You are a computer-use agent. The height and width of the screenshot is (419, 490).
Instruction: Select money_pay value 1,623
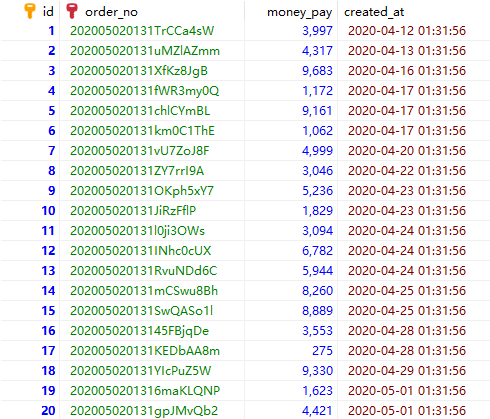pos(317,391)
